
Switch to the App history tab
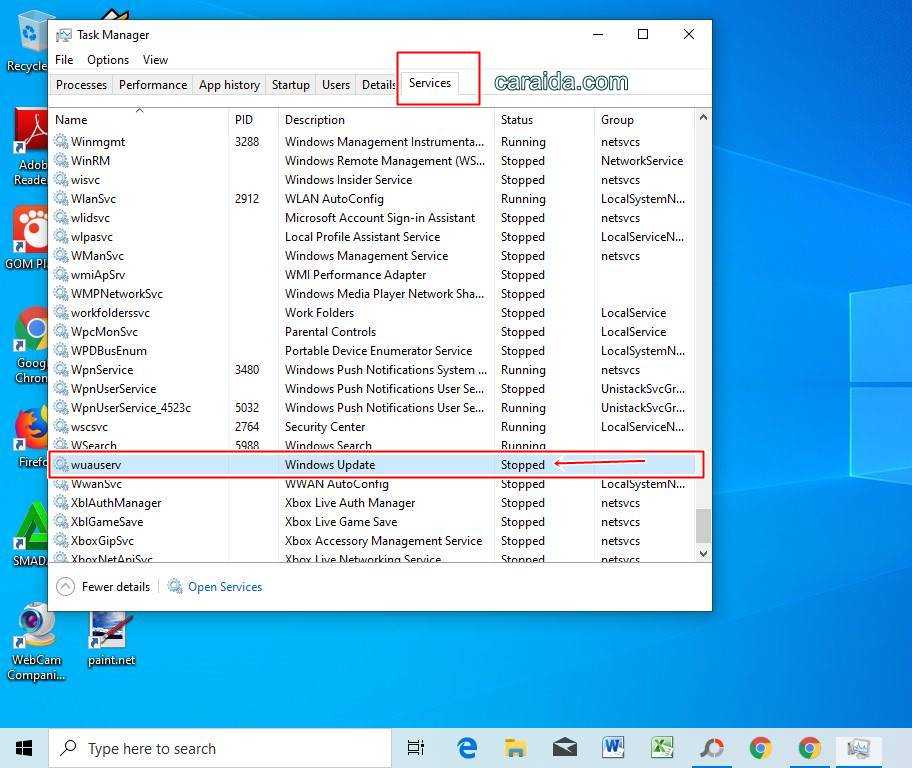(229, 85)
